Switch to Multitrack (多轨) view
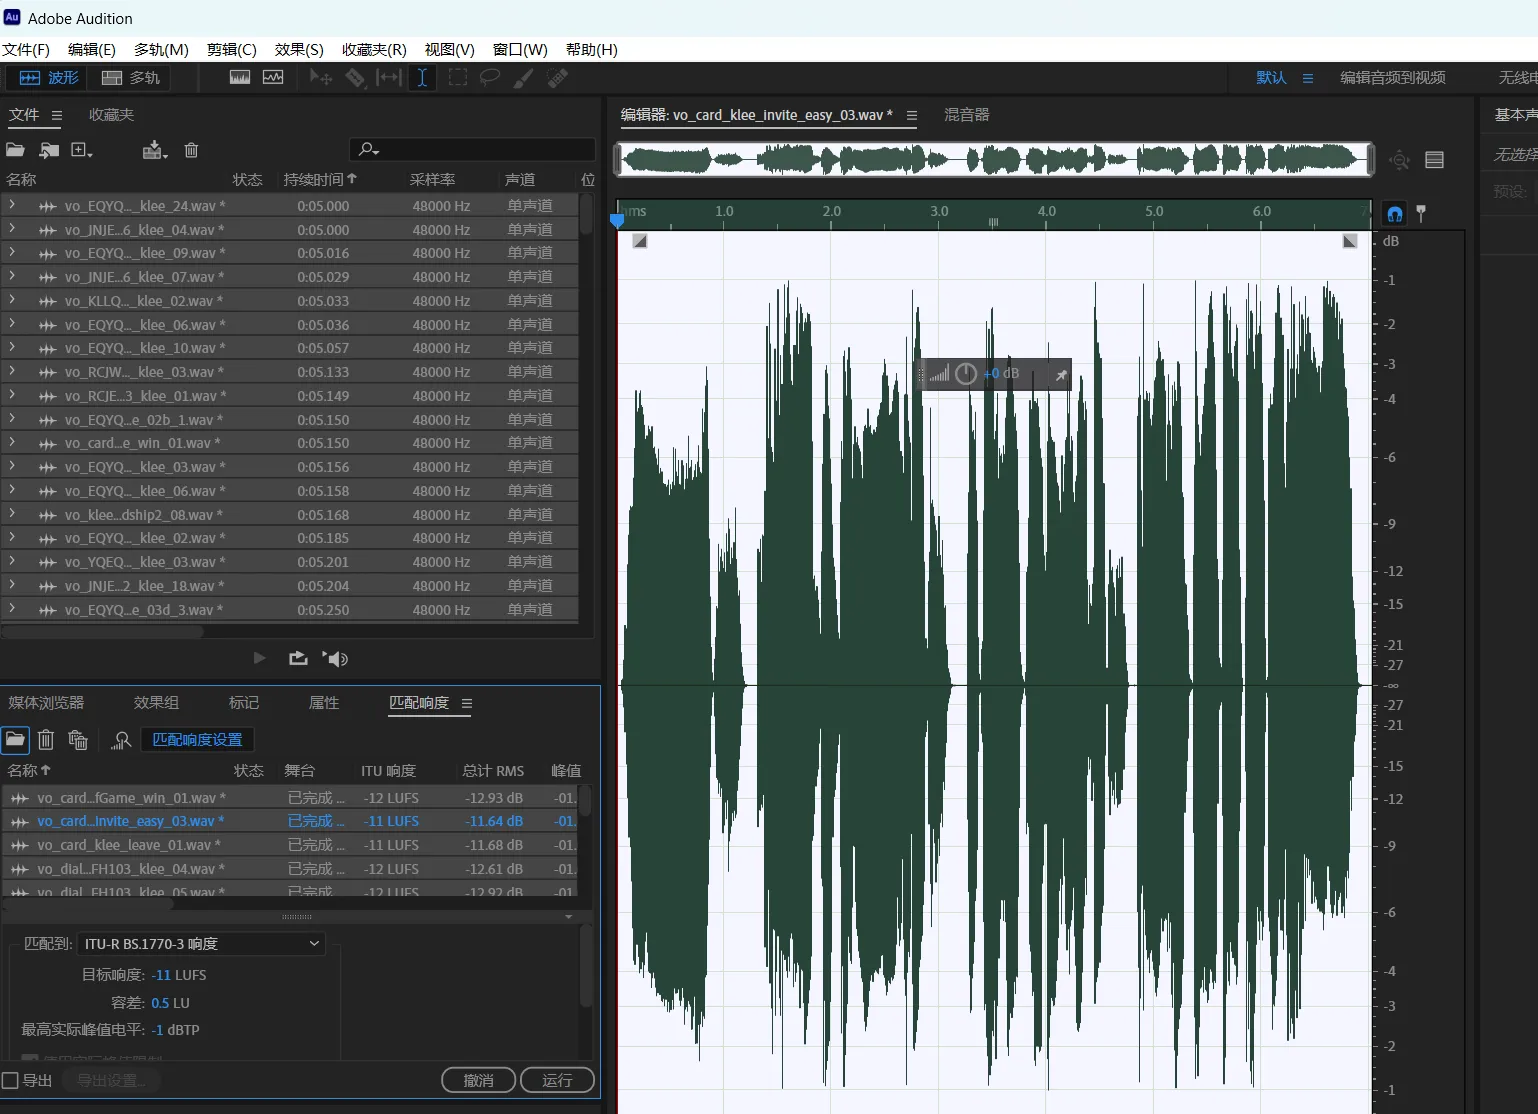 130,77
